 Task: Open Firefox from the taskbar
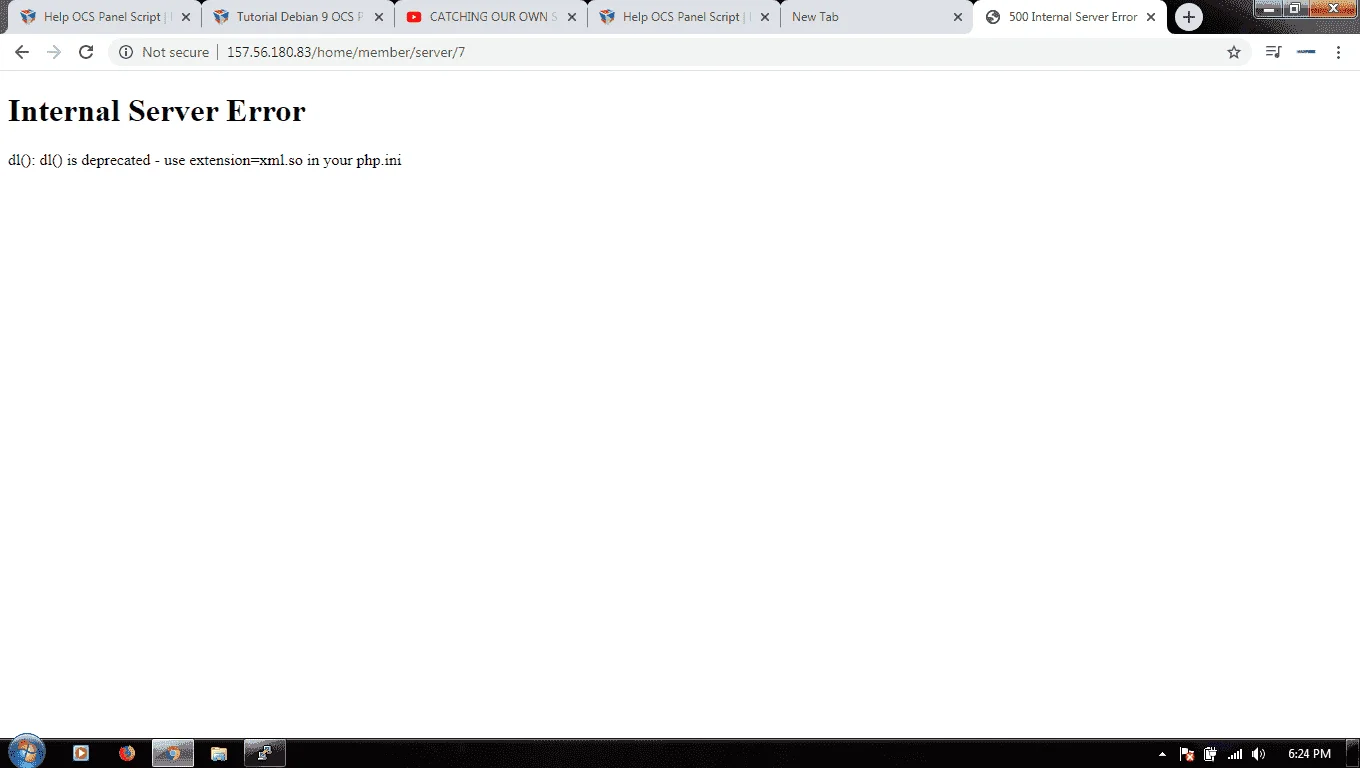click(127, 753)
